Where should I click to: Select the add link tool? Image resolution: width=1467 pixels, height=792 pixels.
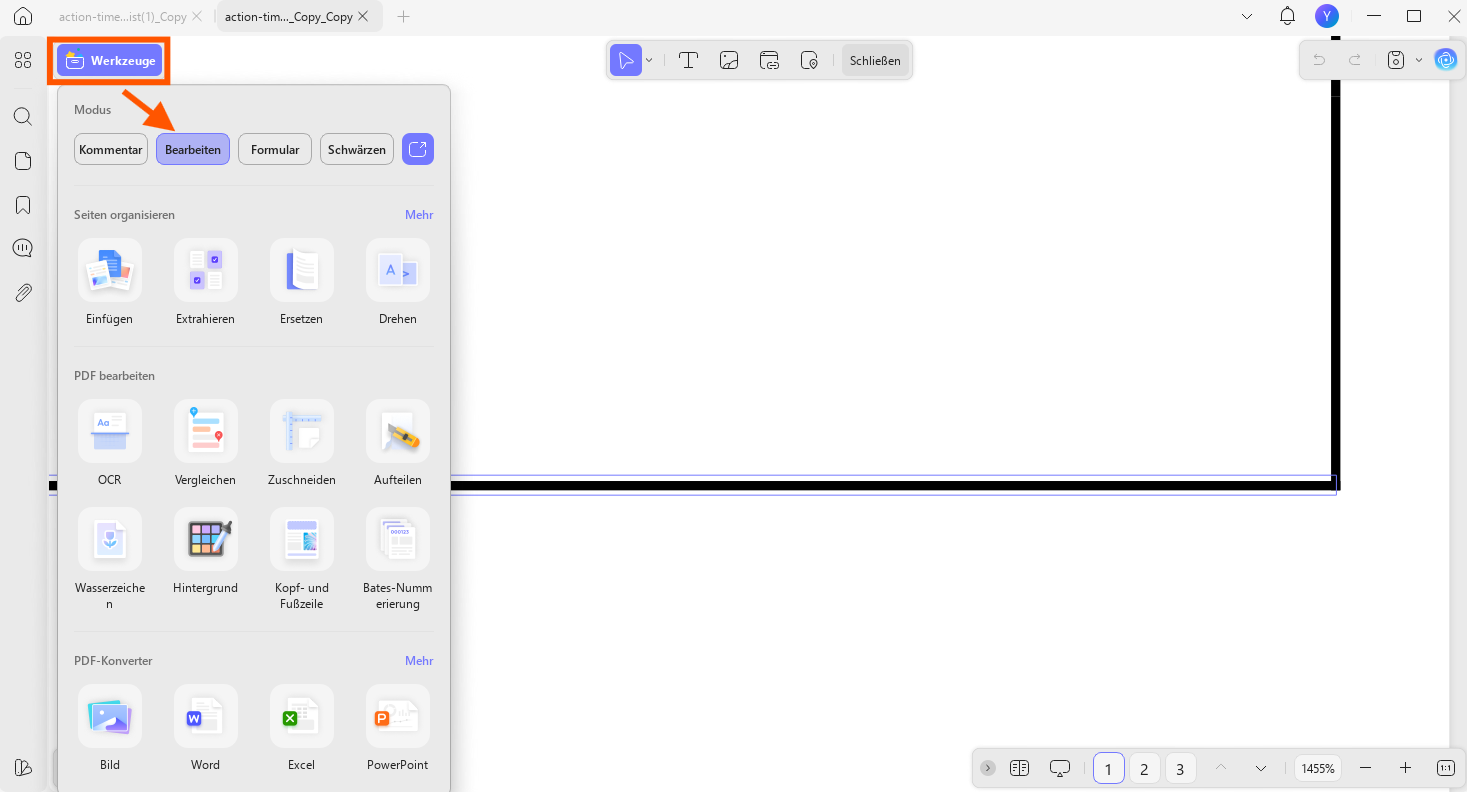770,60
